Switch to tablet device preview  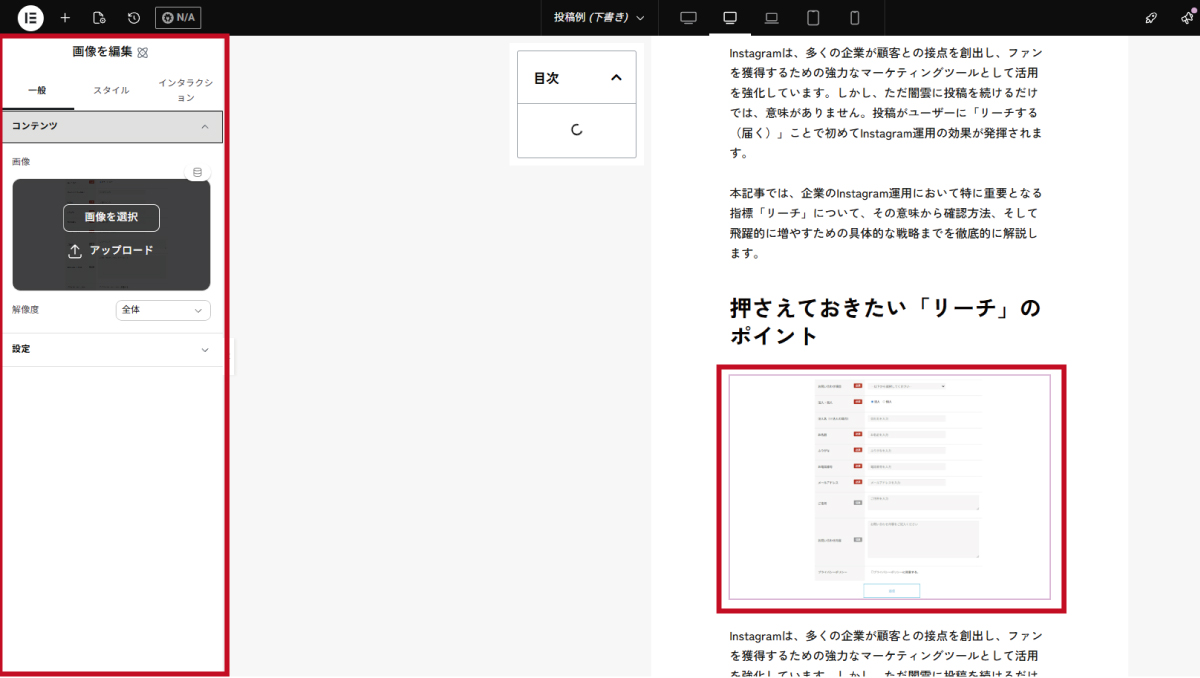(813, 18)
